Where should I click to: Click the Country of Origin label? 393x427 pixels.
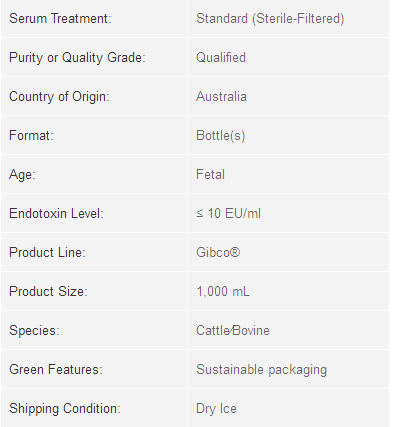tap(59, 97)
